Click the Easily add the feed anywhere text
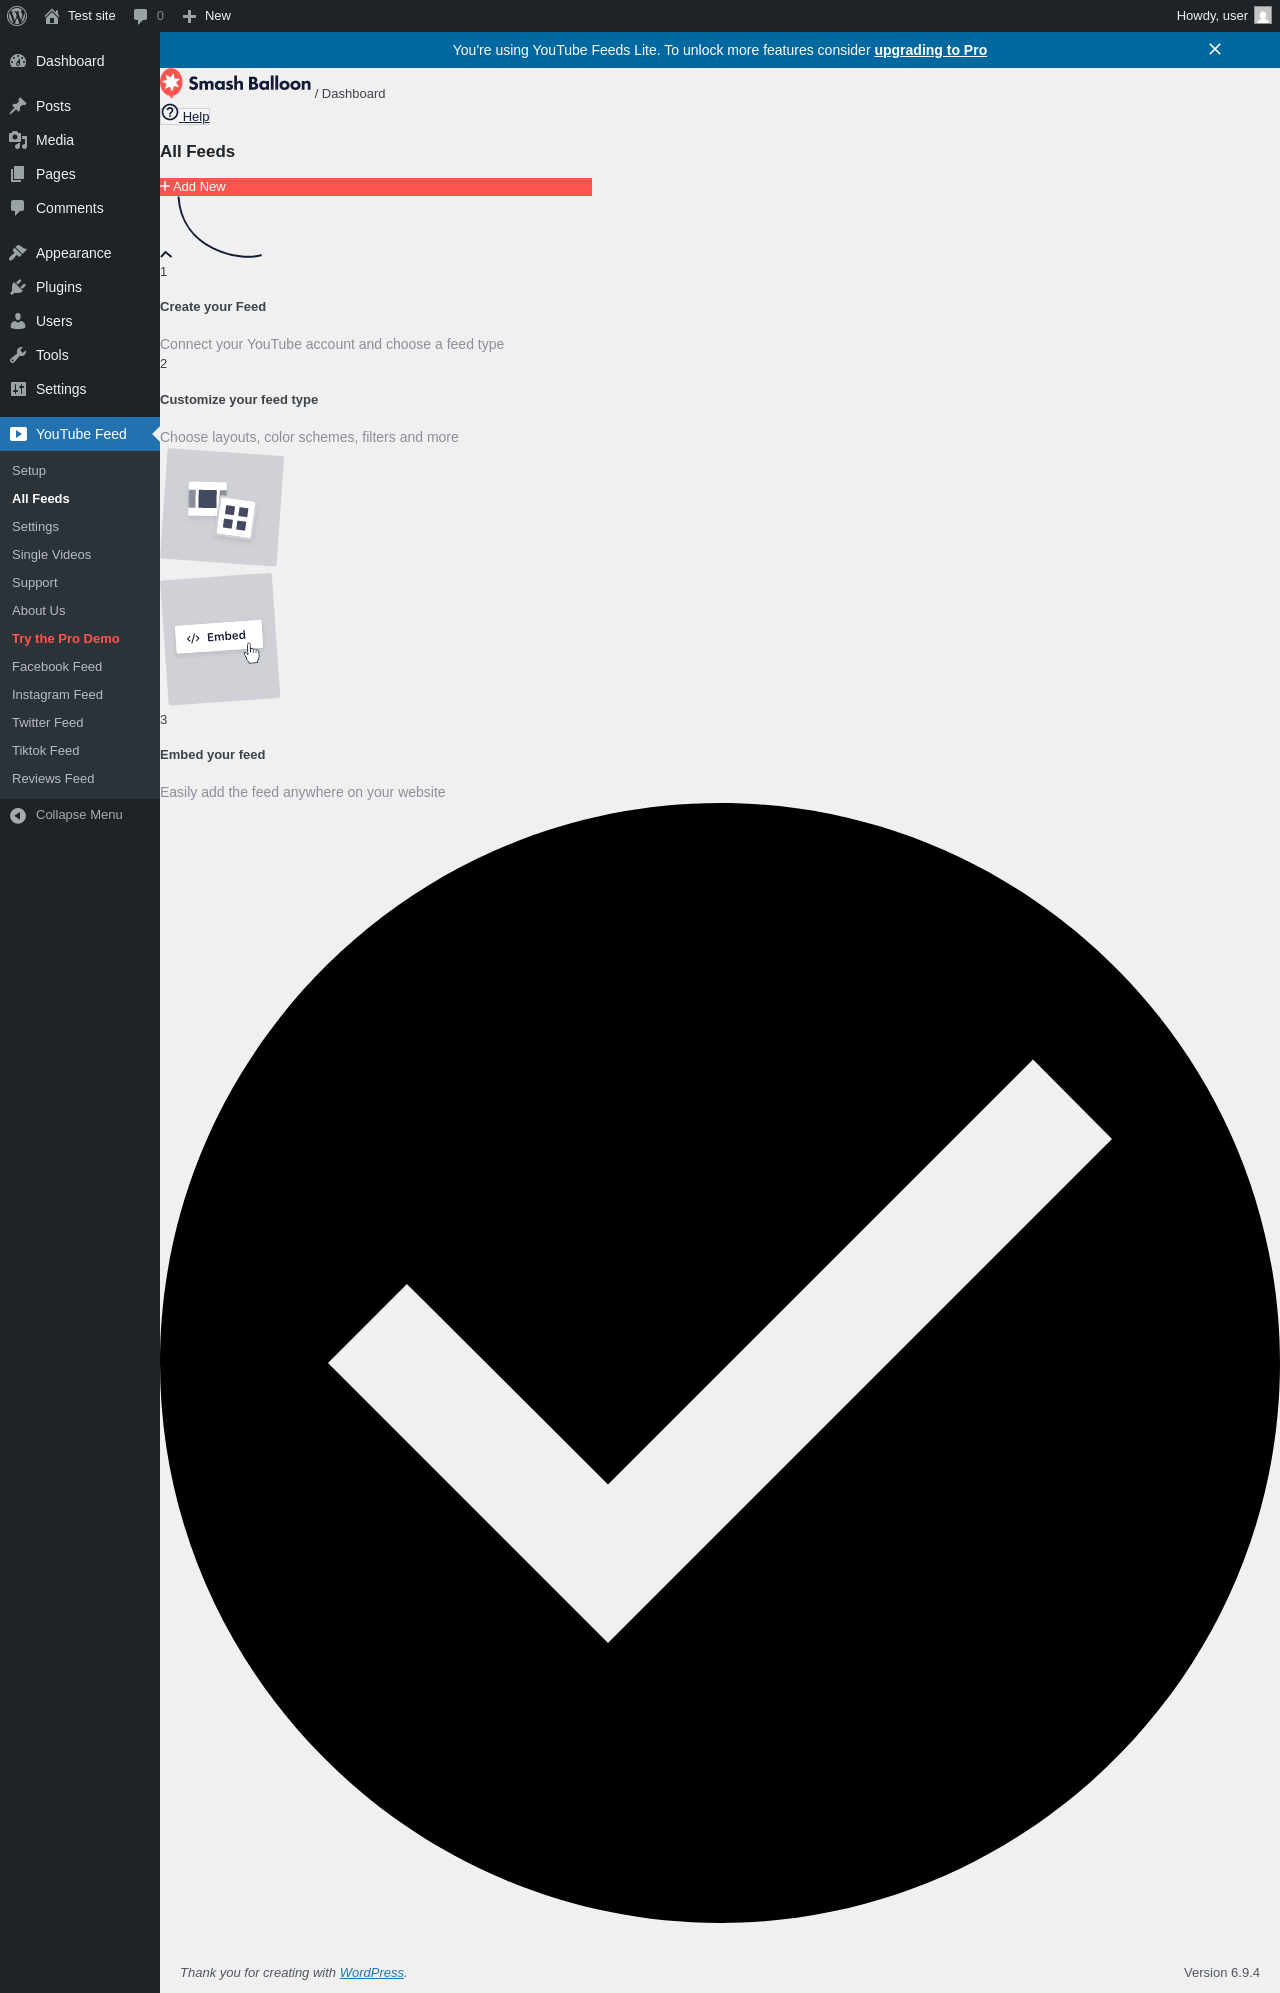 (x=303, y=792)
